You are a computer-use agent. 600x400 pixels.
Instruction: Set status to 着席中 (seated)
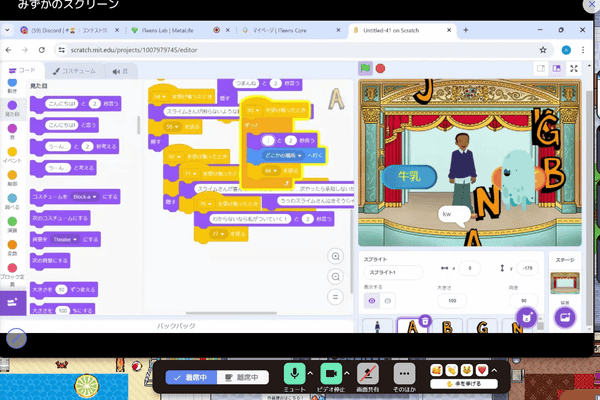[191, 377]
